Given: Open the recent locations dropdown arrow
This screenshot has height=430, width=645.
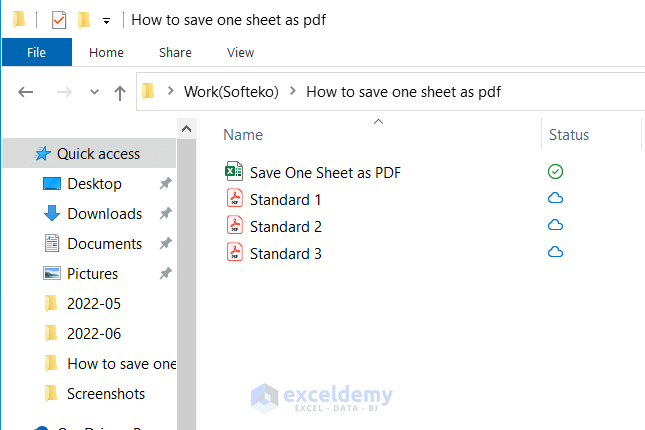Looking at the screenshot, I should tap(94, 92).
